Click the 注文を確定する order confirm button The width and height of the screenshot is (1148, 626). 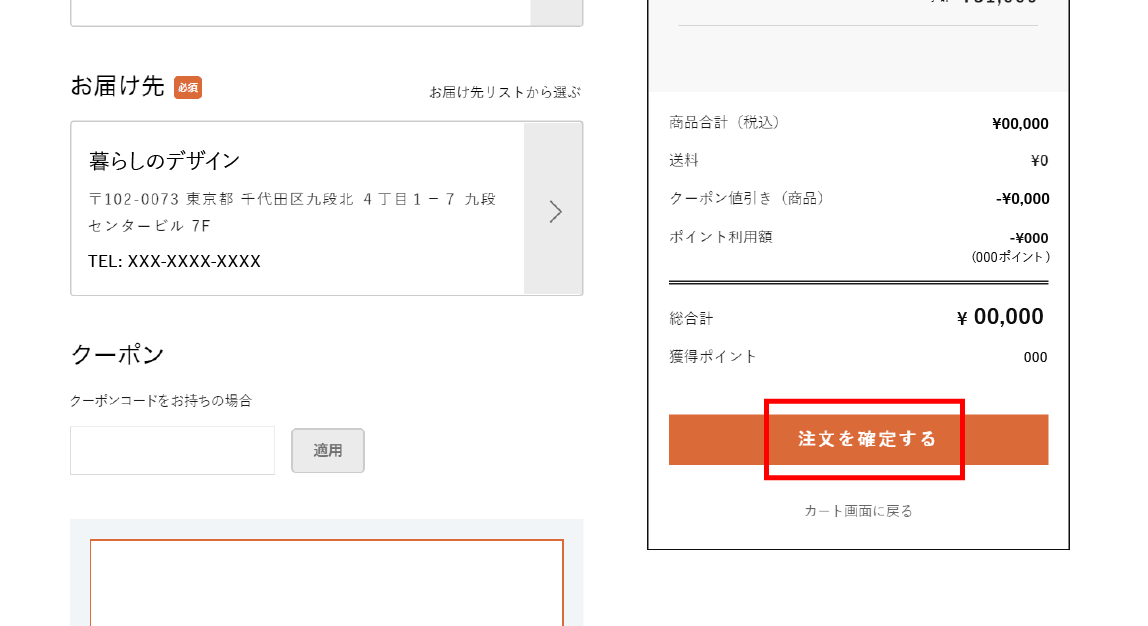[858, 439]
